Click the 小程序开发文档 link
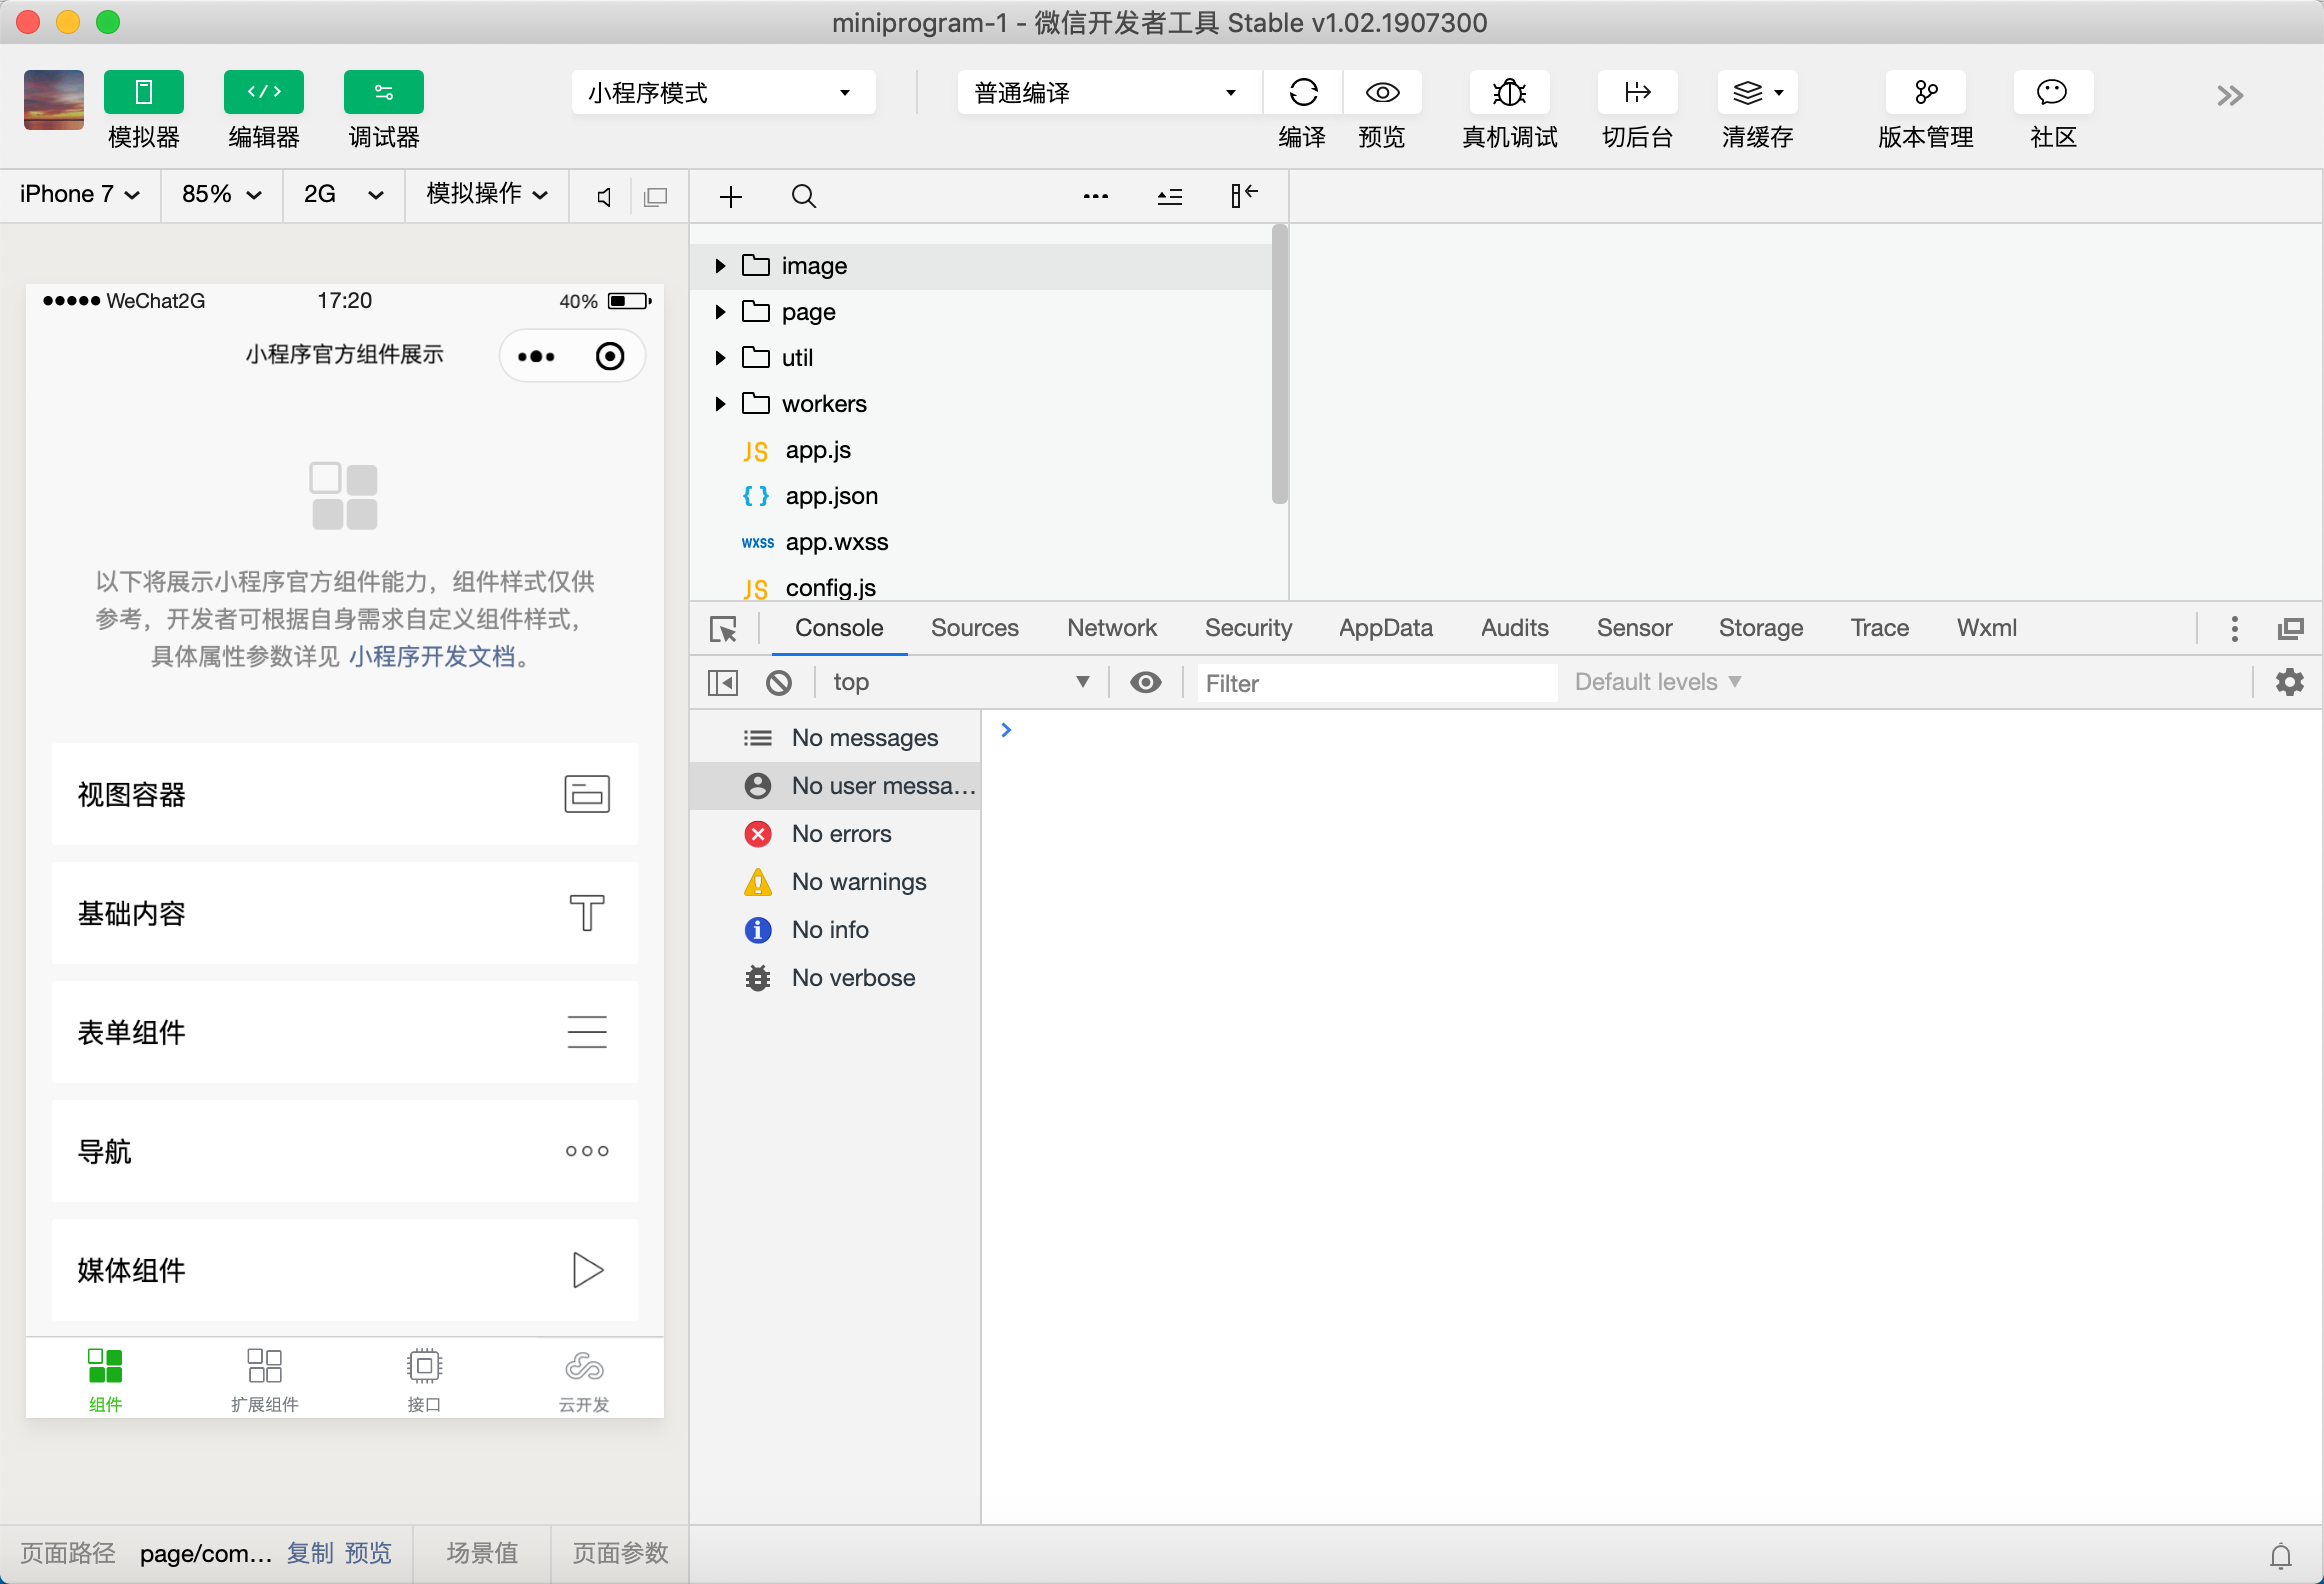Viewport: 2324px width, 1584px height. pyautogui.click(x=432, y=657)
